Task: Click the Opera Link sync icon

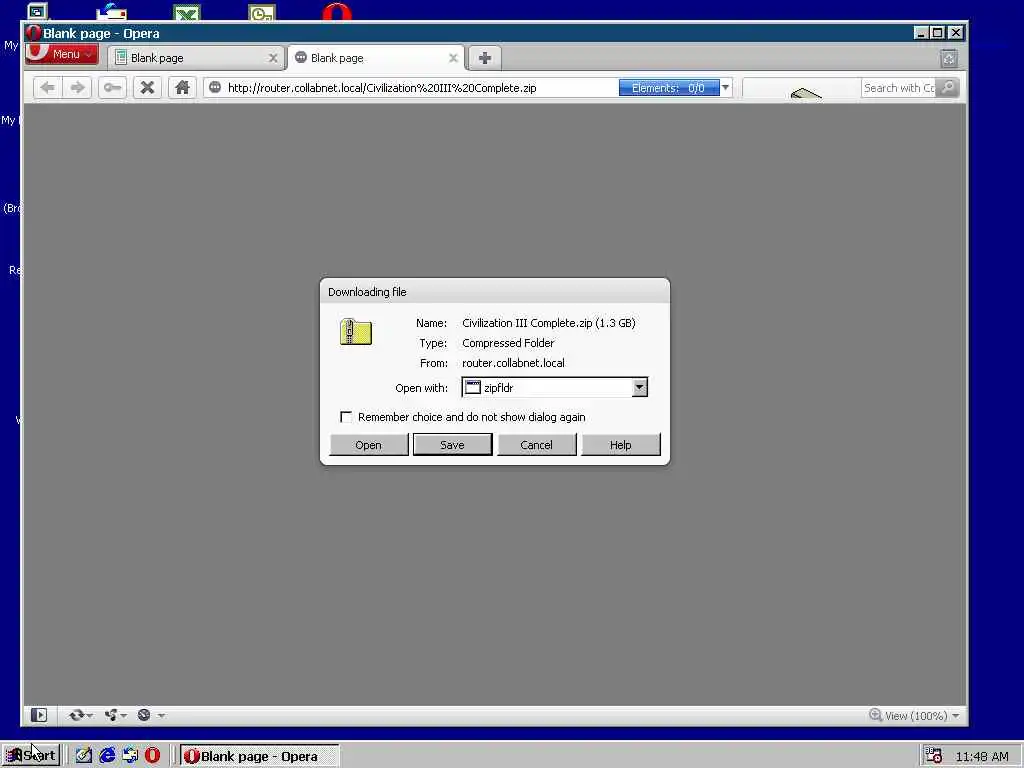Action: pyautogui.click(x=76, y=715)
